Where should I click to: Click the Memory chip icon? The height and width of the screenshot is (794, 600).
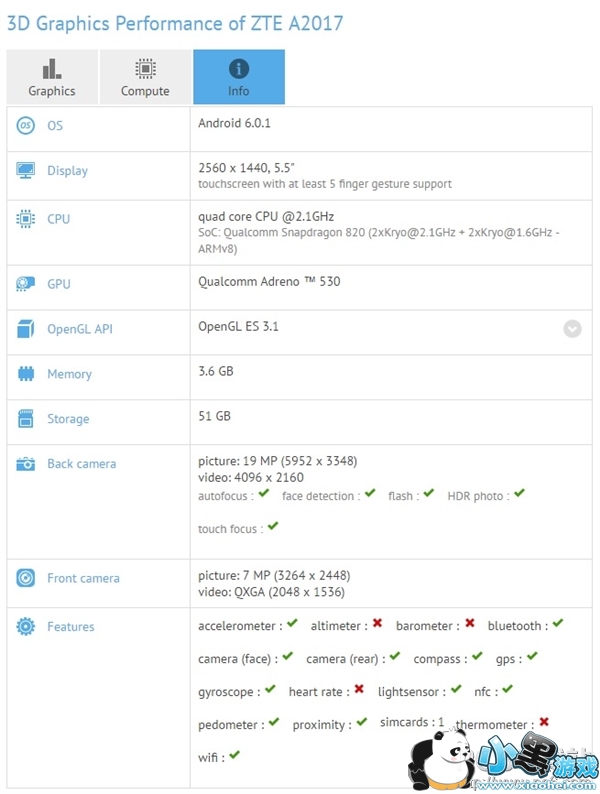click(26, 374)
